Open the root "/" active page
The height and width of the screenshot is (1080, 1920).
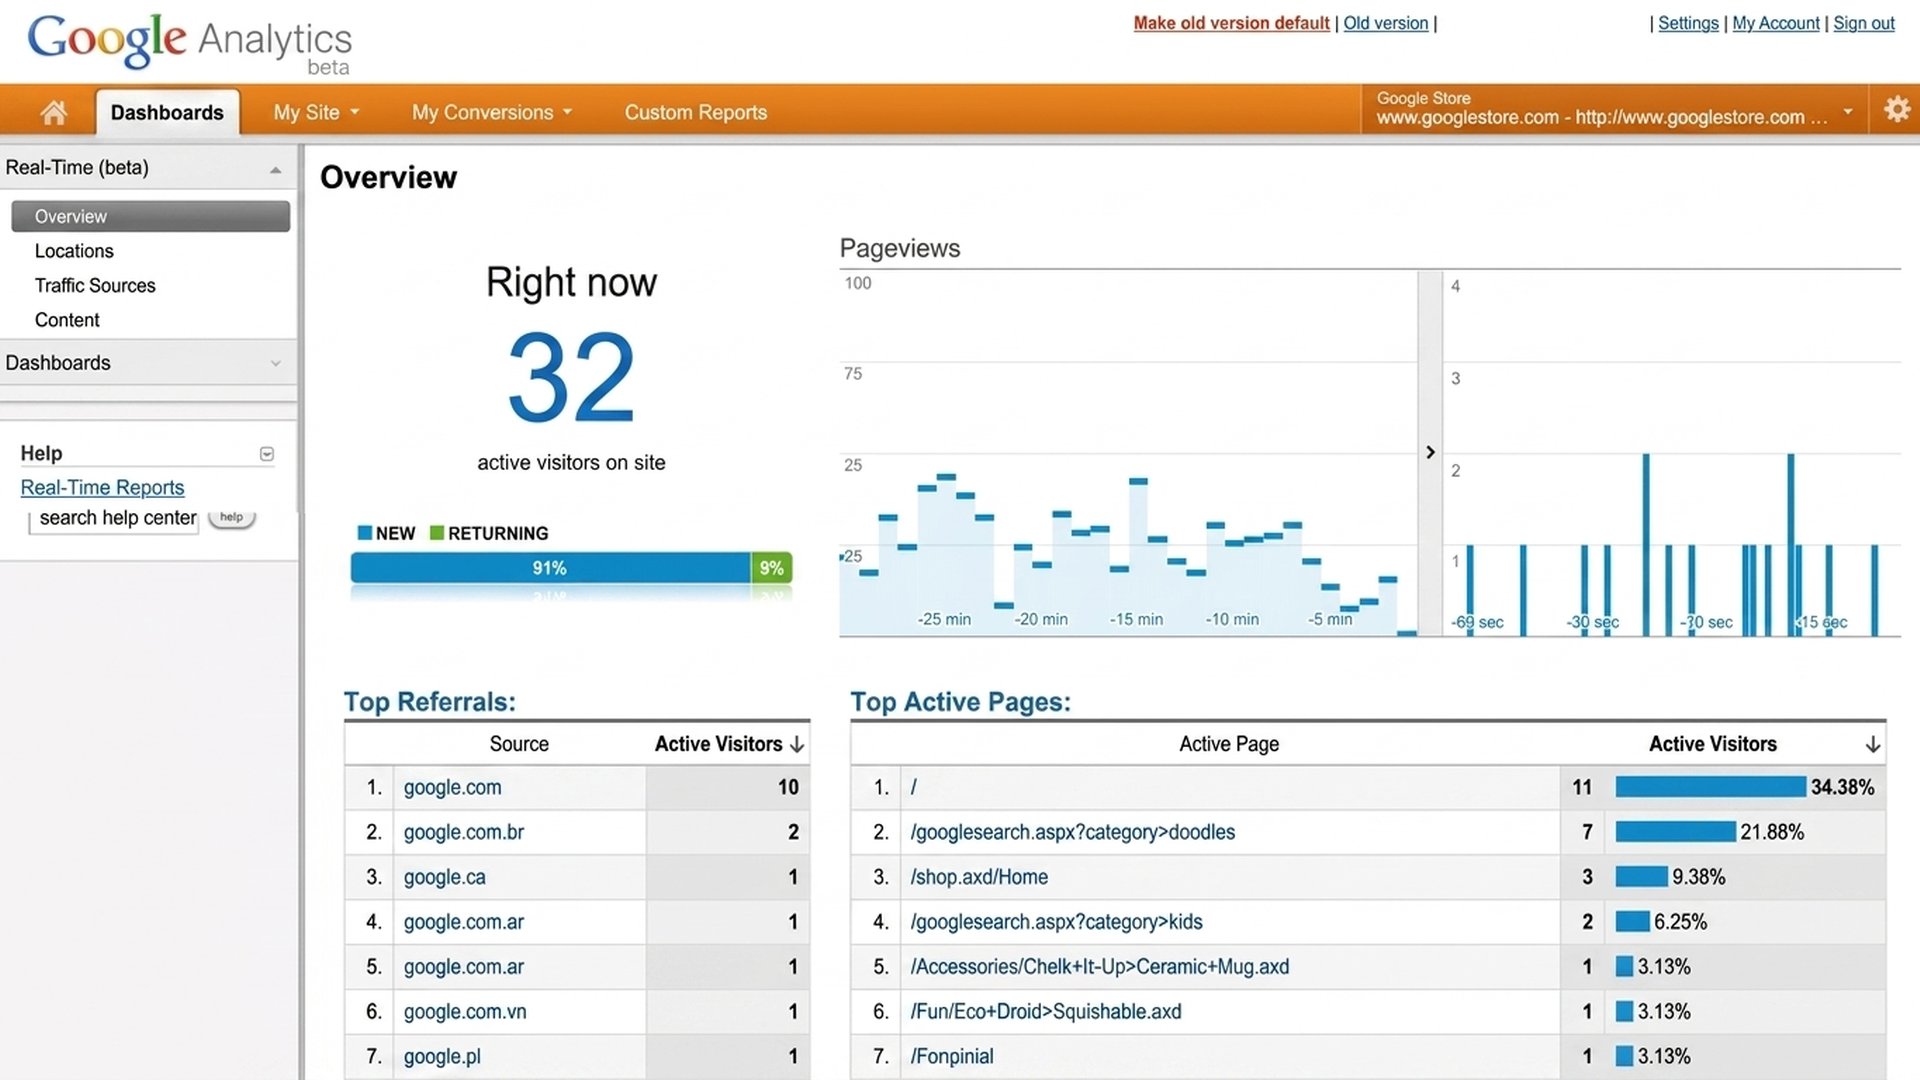[914, 788]
